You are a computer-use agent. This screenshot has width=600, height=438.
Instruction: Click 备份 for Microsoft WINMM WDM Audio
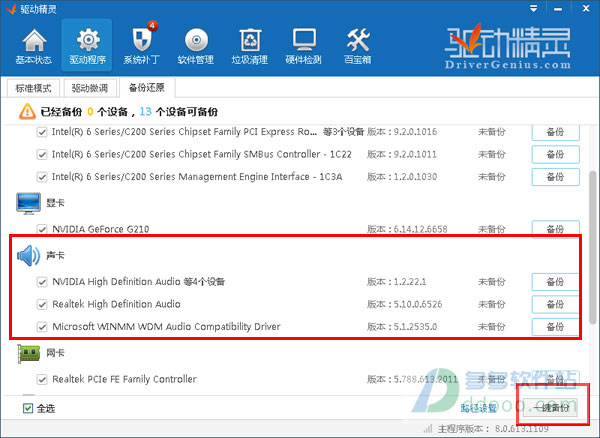(x=555, y=327)
